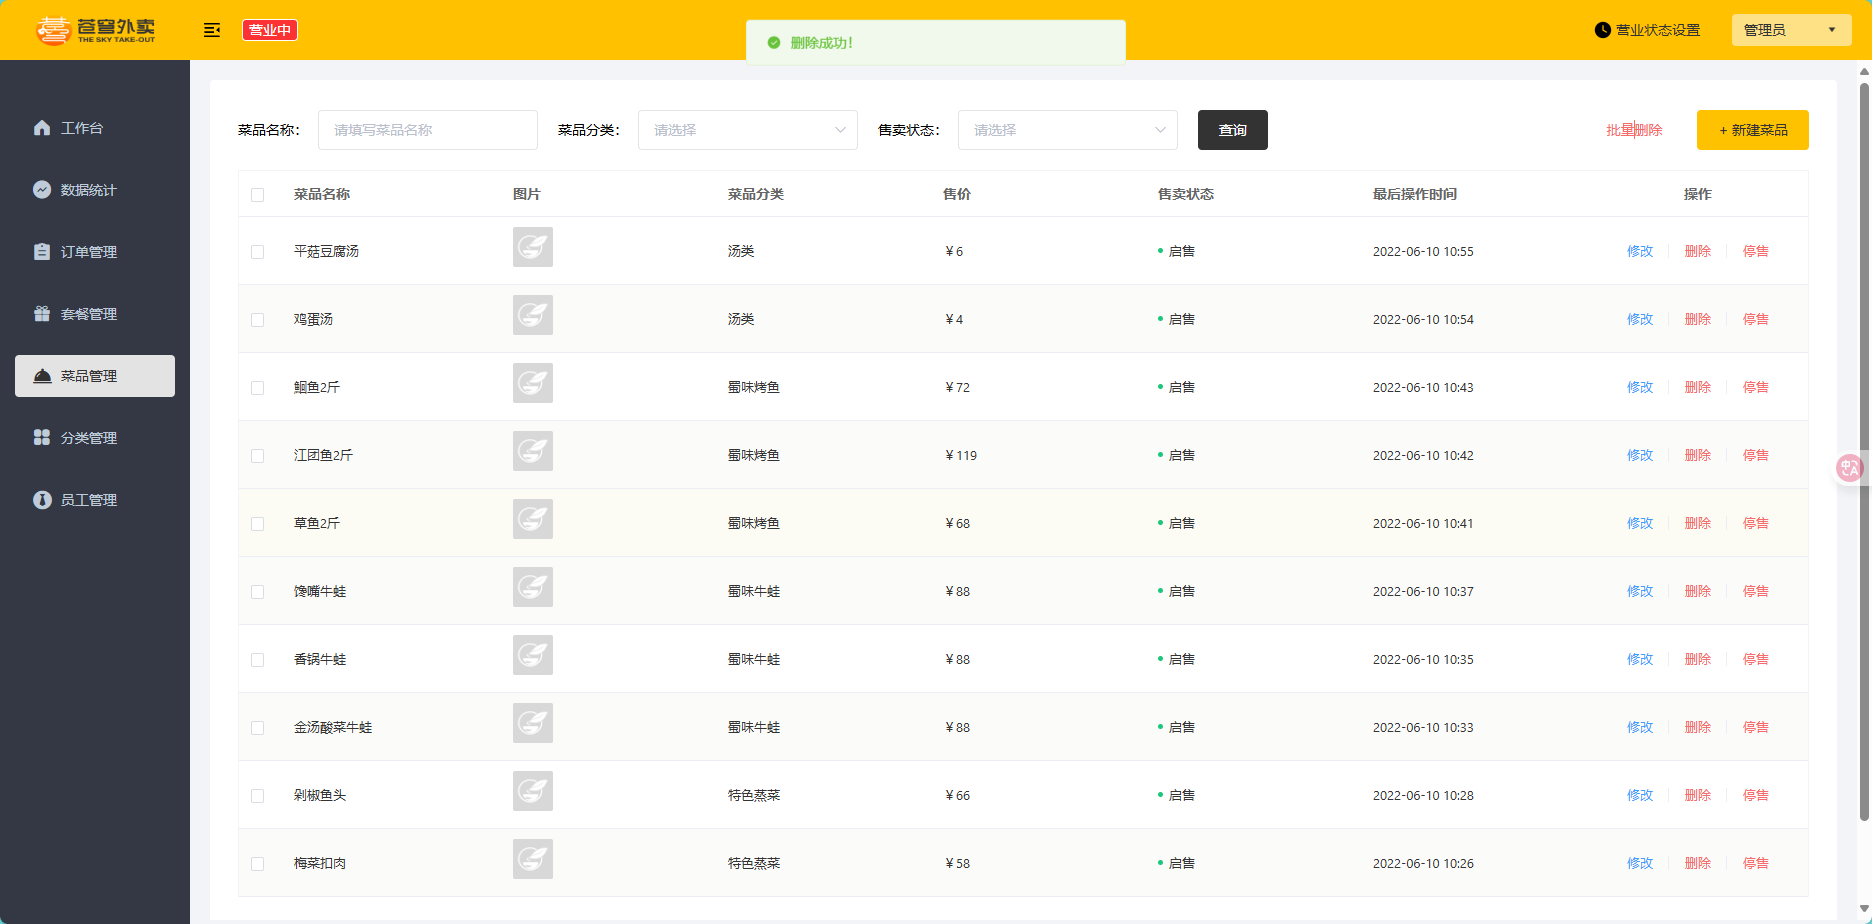Open 菜品管理 in the sidebar
The width and height of the screenshot is (1872, 924).
(x=95, y=376)
